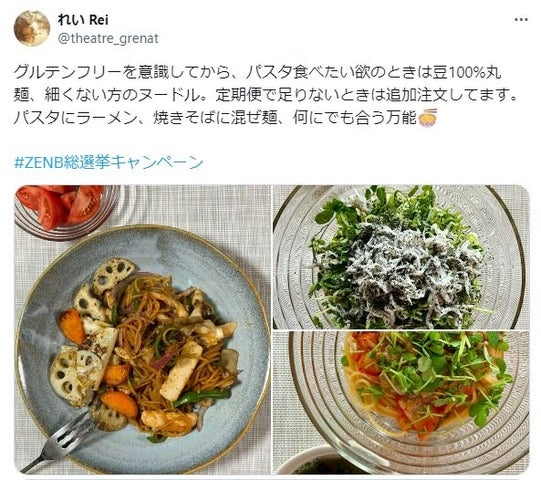
Task: Click the green pepper strip on noodle plate
Action: tap(202, 397)
